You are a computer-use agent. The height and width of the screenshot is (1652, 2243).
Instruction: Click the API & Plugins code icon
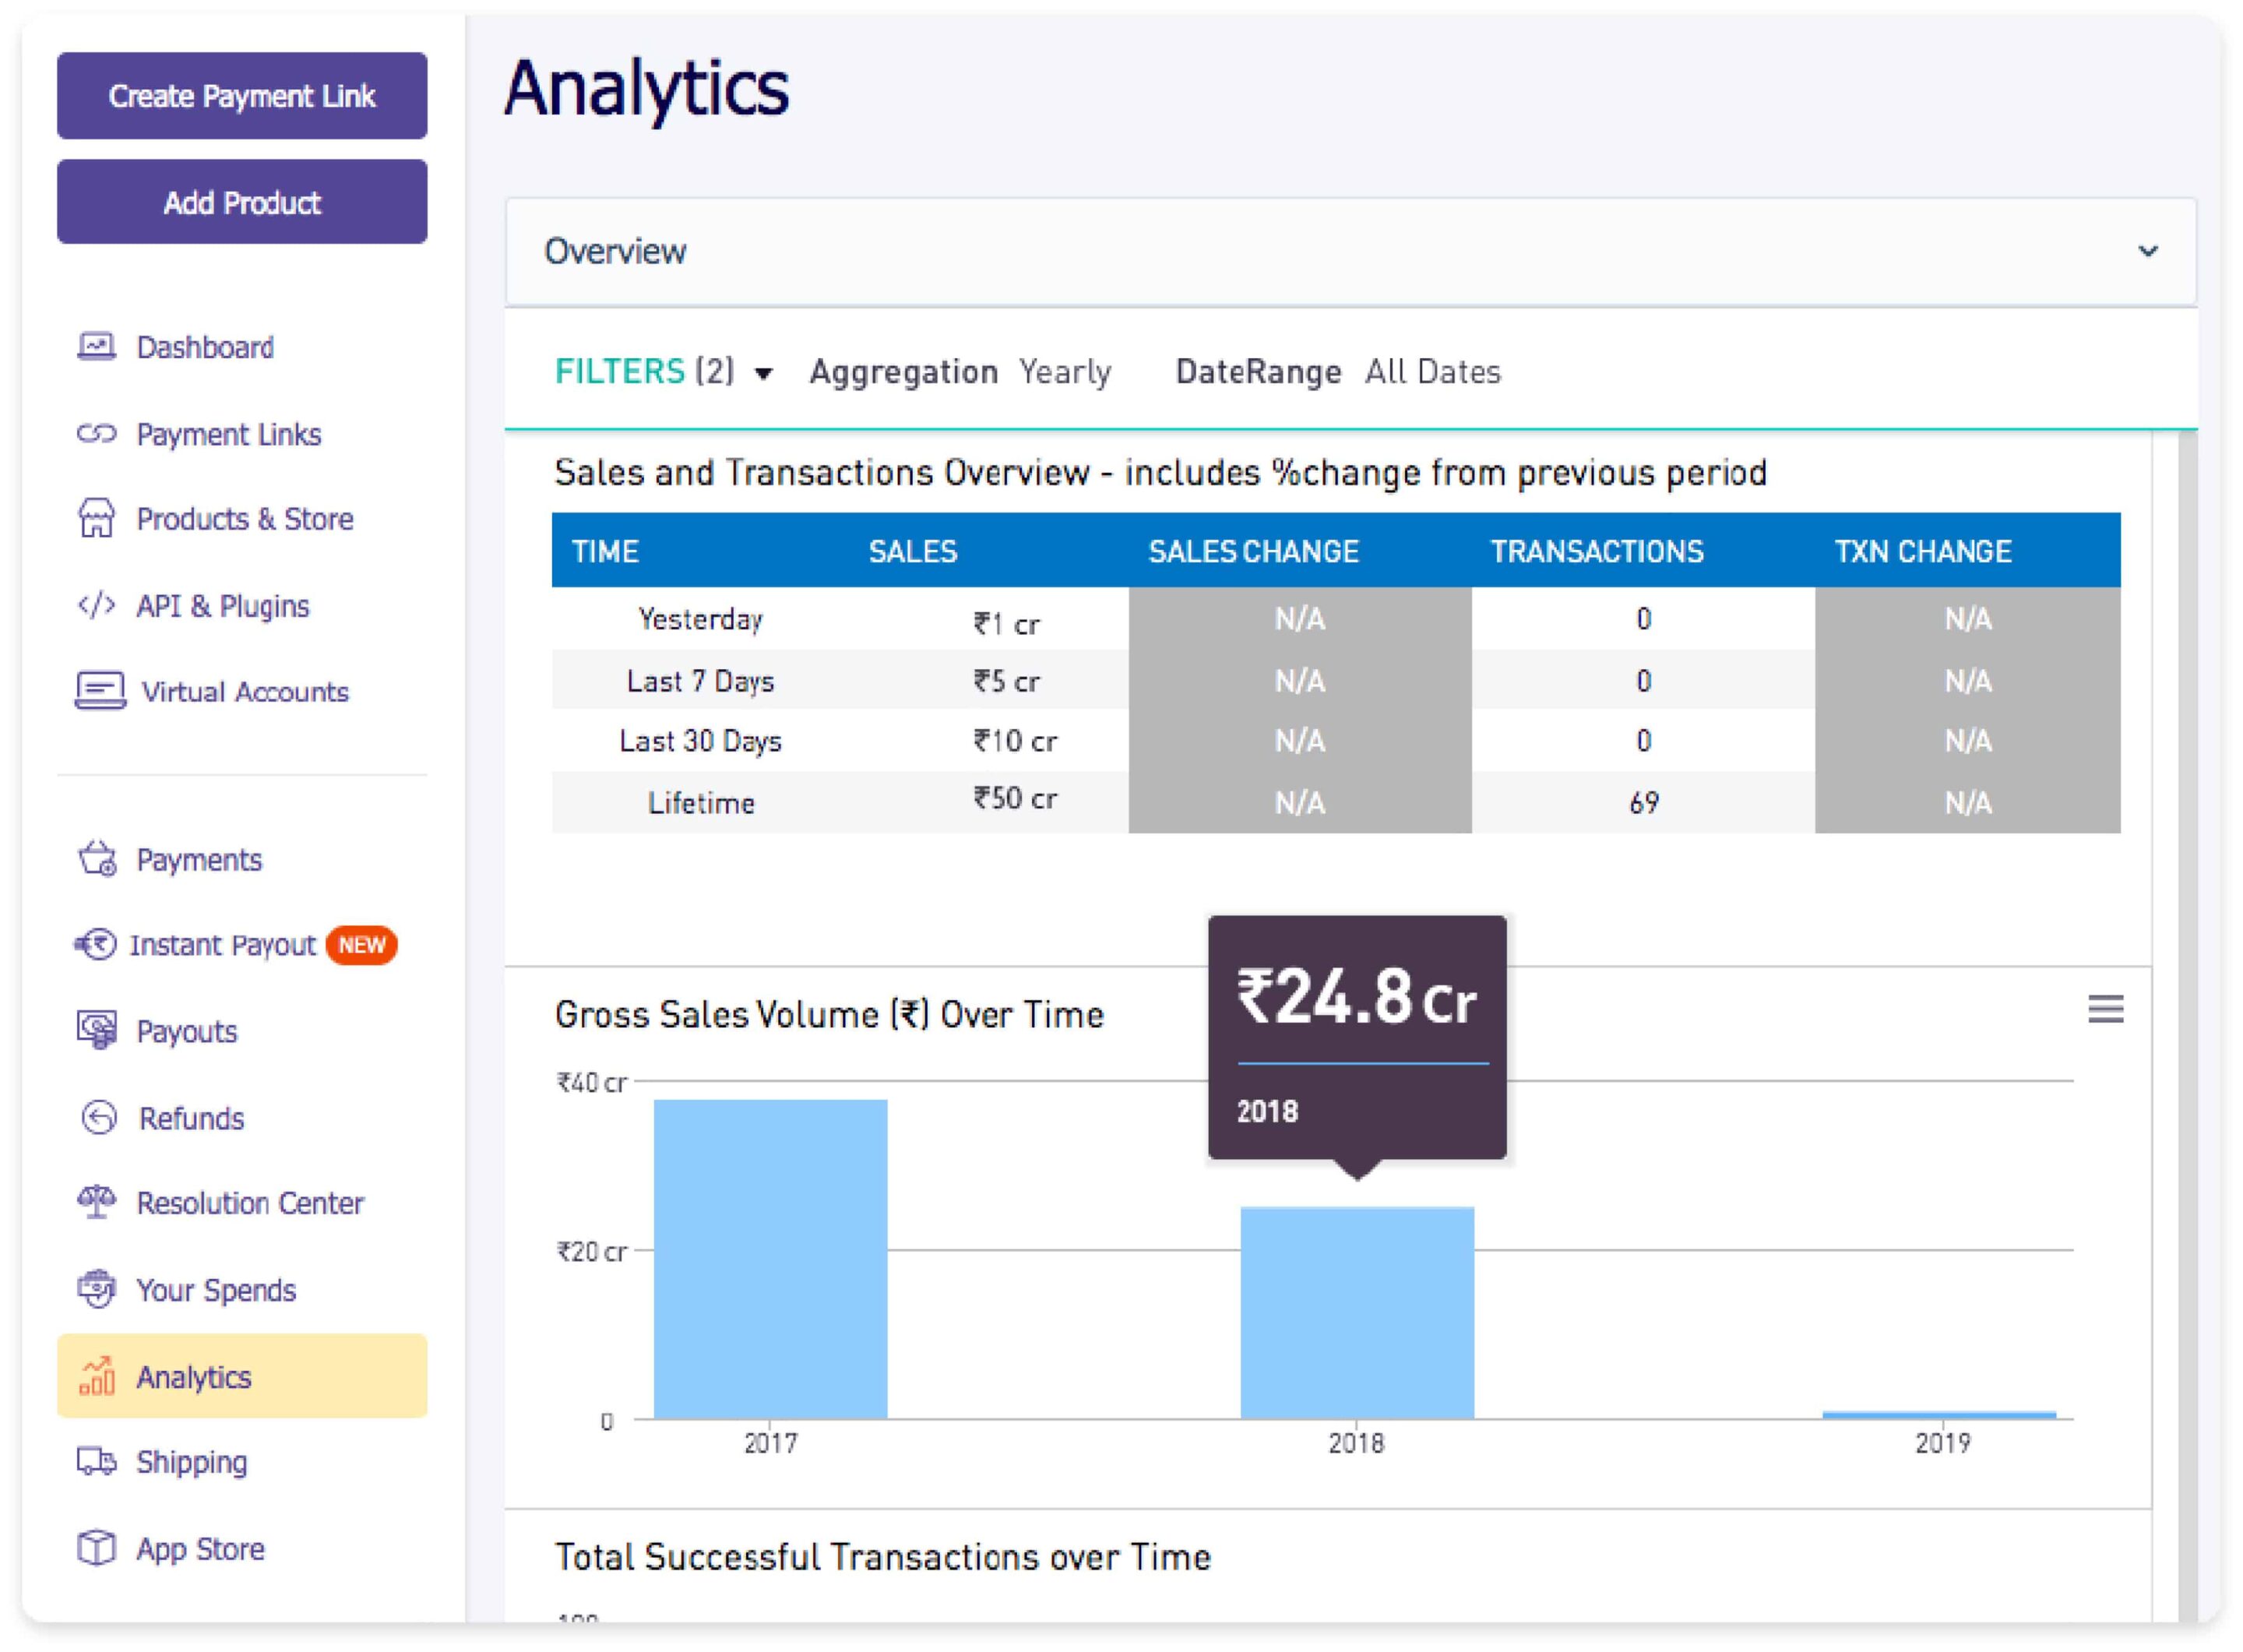96,606
